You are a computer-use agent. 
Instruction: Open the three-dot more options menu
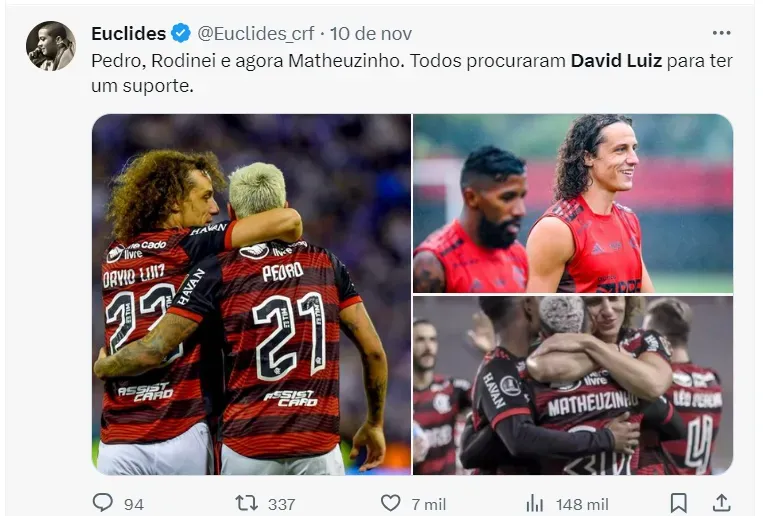[721, 33]
